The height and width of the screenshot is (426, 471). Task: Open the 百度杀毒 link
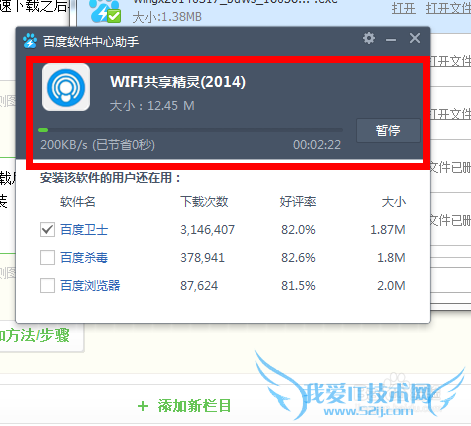coord(84,258)
